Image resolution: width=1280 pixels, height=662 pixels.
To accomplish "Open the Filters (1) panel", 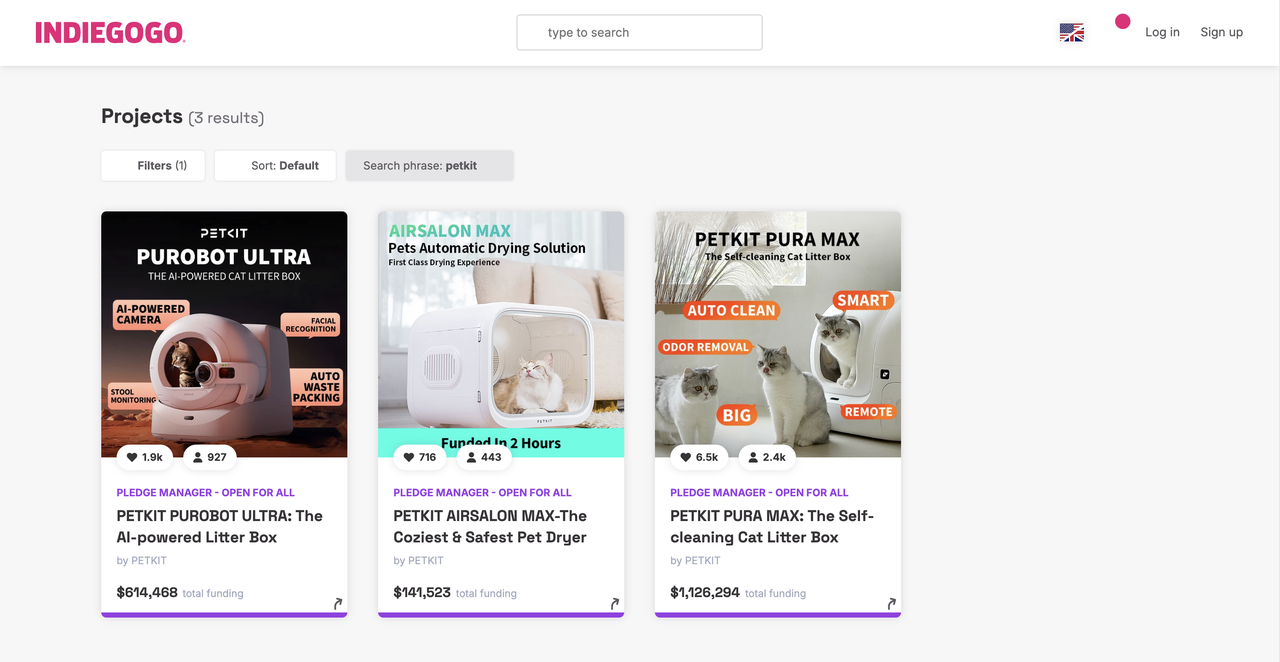I will [152, 165].
